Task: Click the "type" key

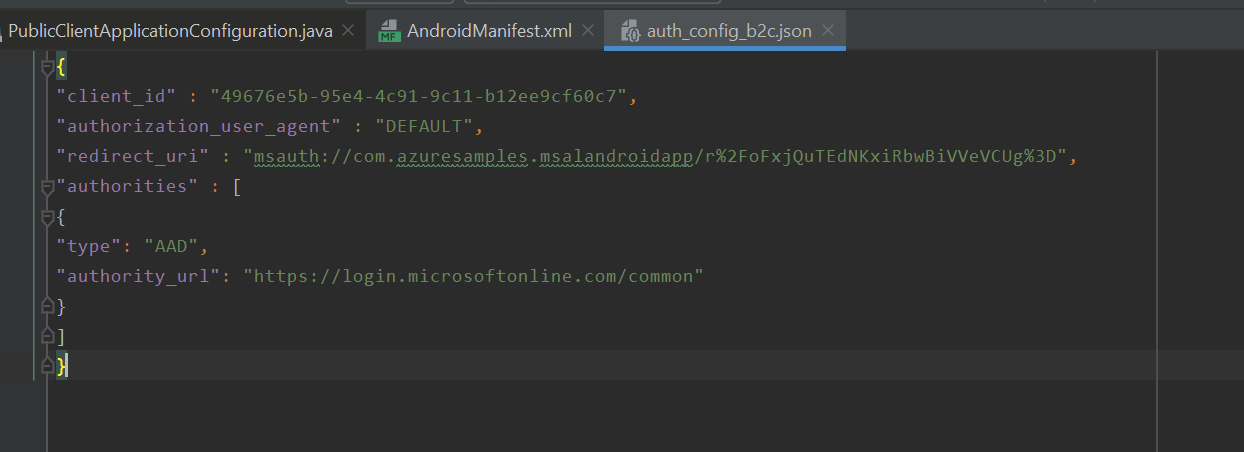Action: [90, 247]
